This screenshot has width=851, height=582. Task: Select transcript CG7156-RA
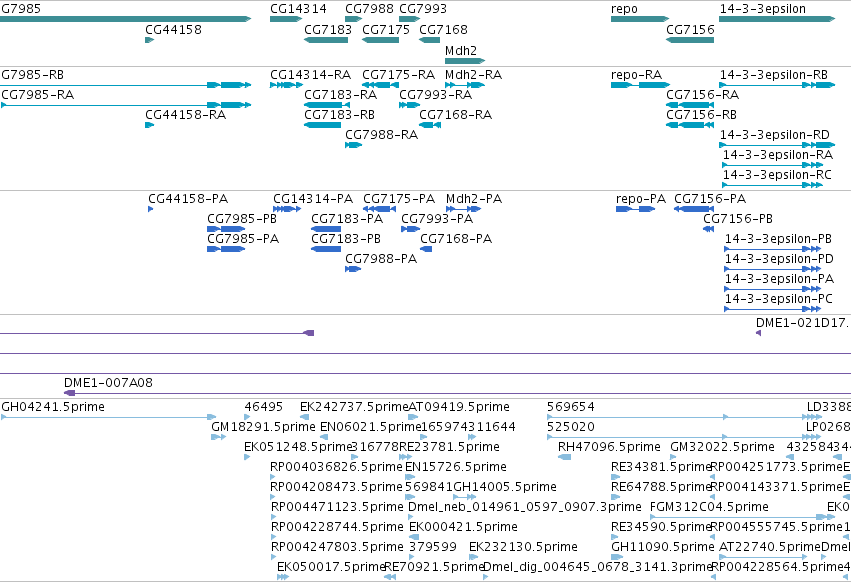tap(703, 95)
